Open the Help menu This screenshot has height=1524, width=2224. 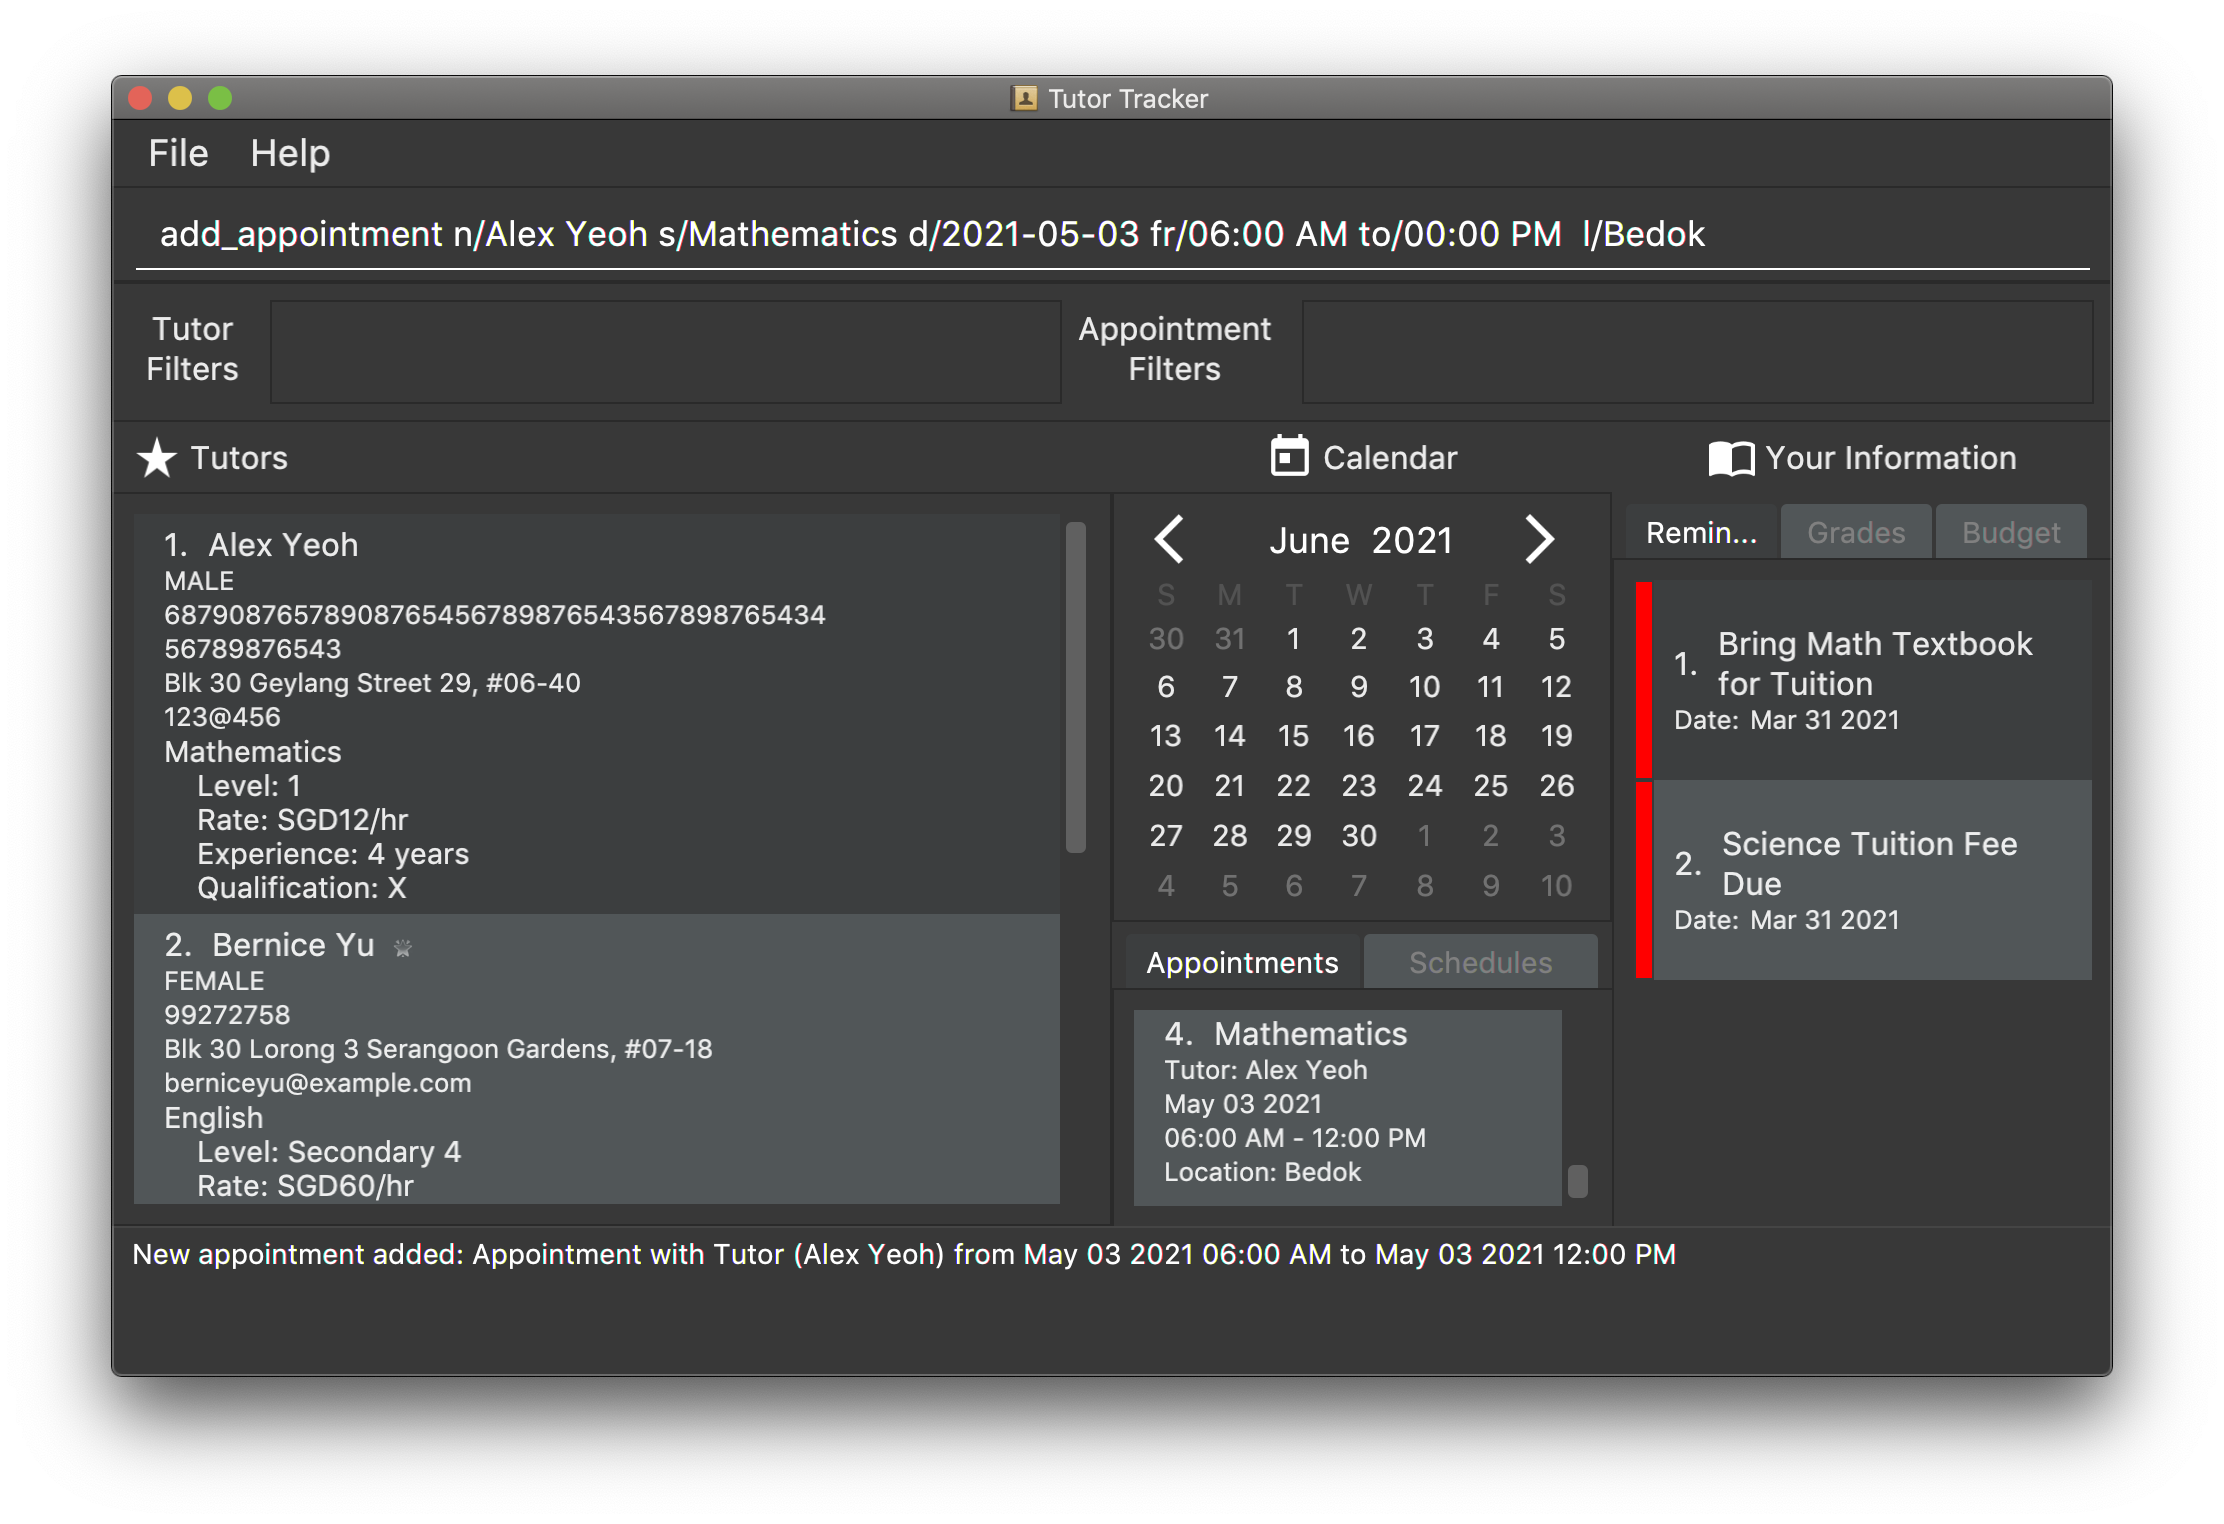pyautogui.click(x=290, y=153)
